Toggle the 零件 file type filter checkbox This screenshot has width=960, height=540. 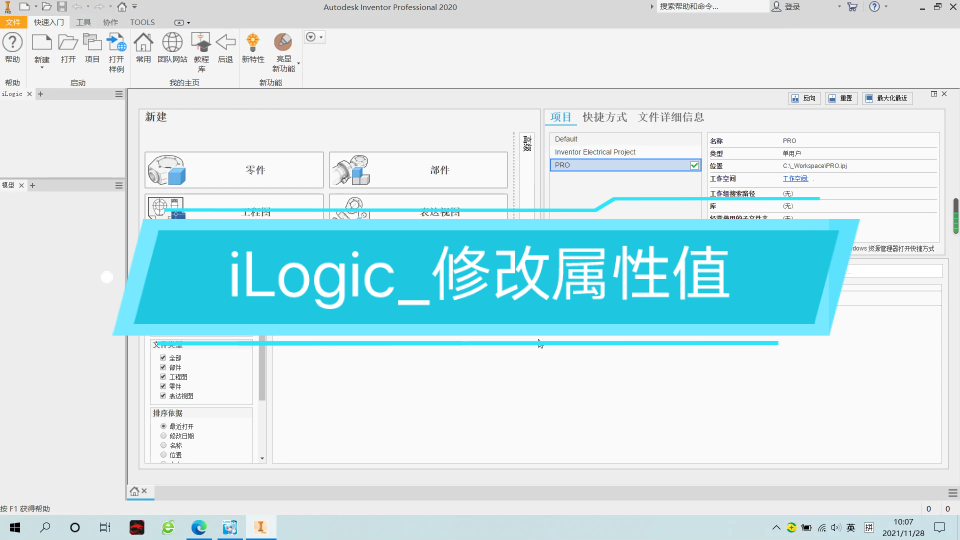click(x=163, y=386)
